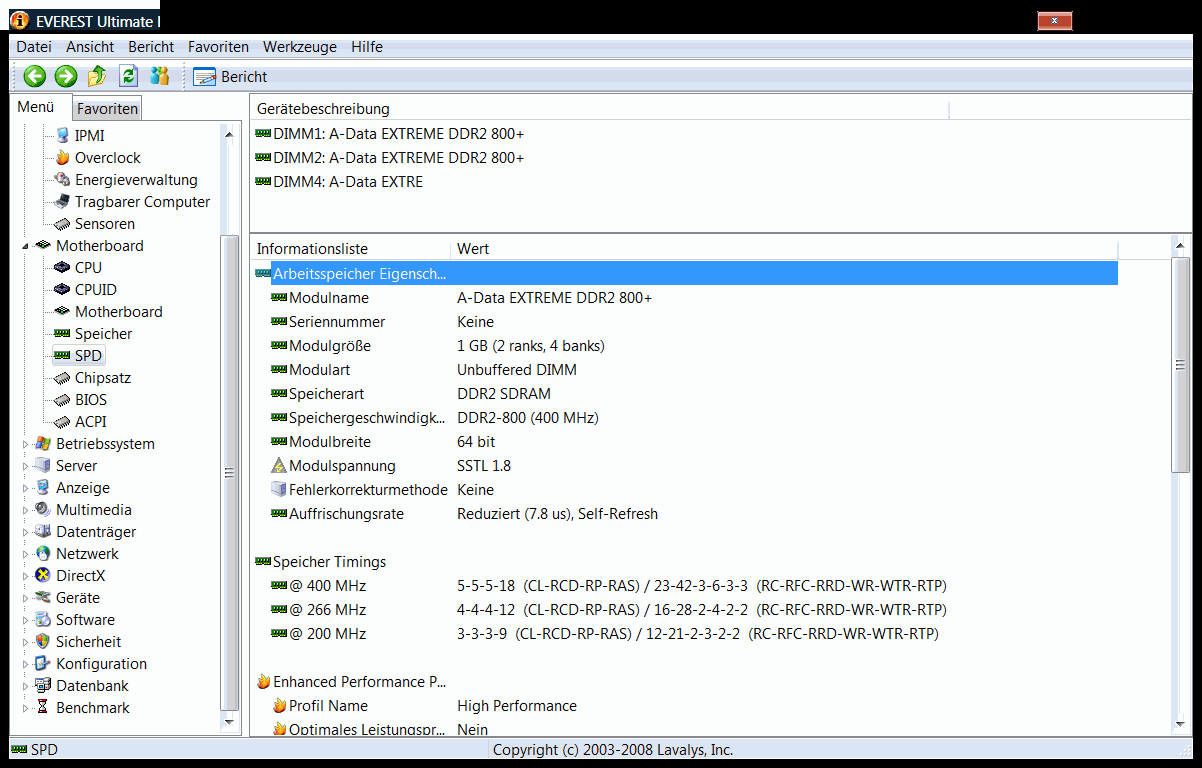Image resolution: width=1202 pixels, height=768 pixels.
Task: Switch to the Favoriten tab
Action: (108, 109)
